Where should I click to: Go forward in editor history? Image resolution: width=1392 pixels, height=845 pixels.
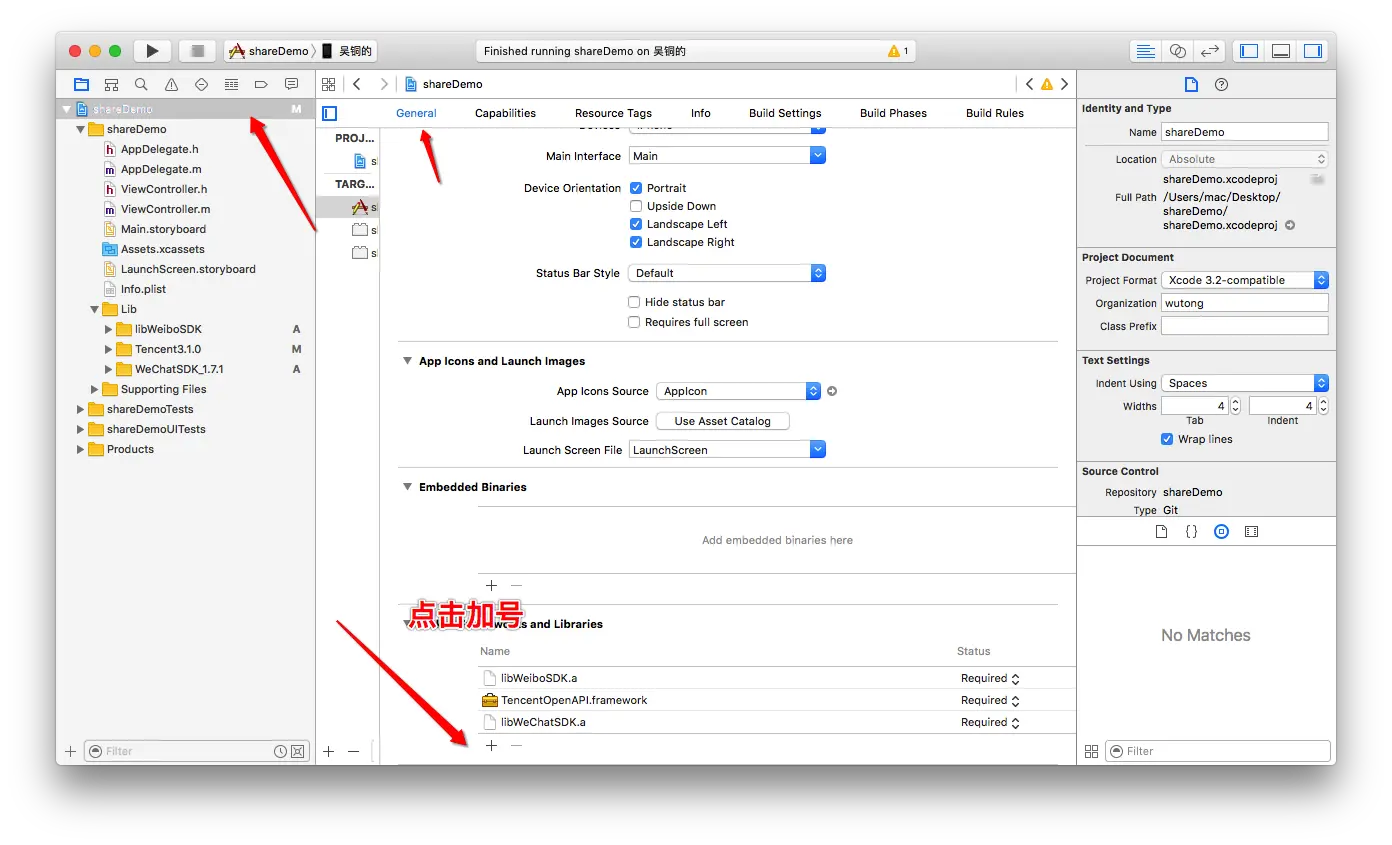(384, 84)
